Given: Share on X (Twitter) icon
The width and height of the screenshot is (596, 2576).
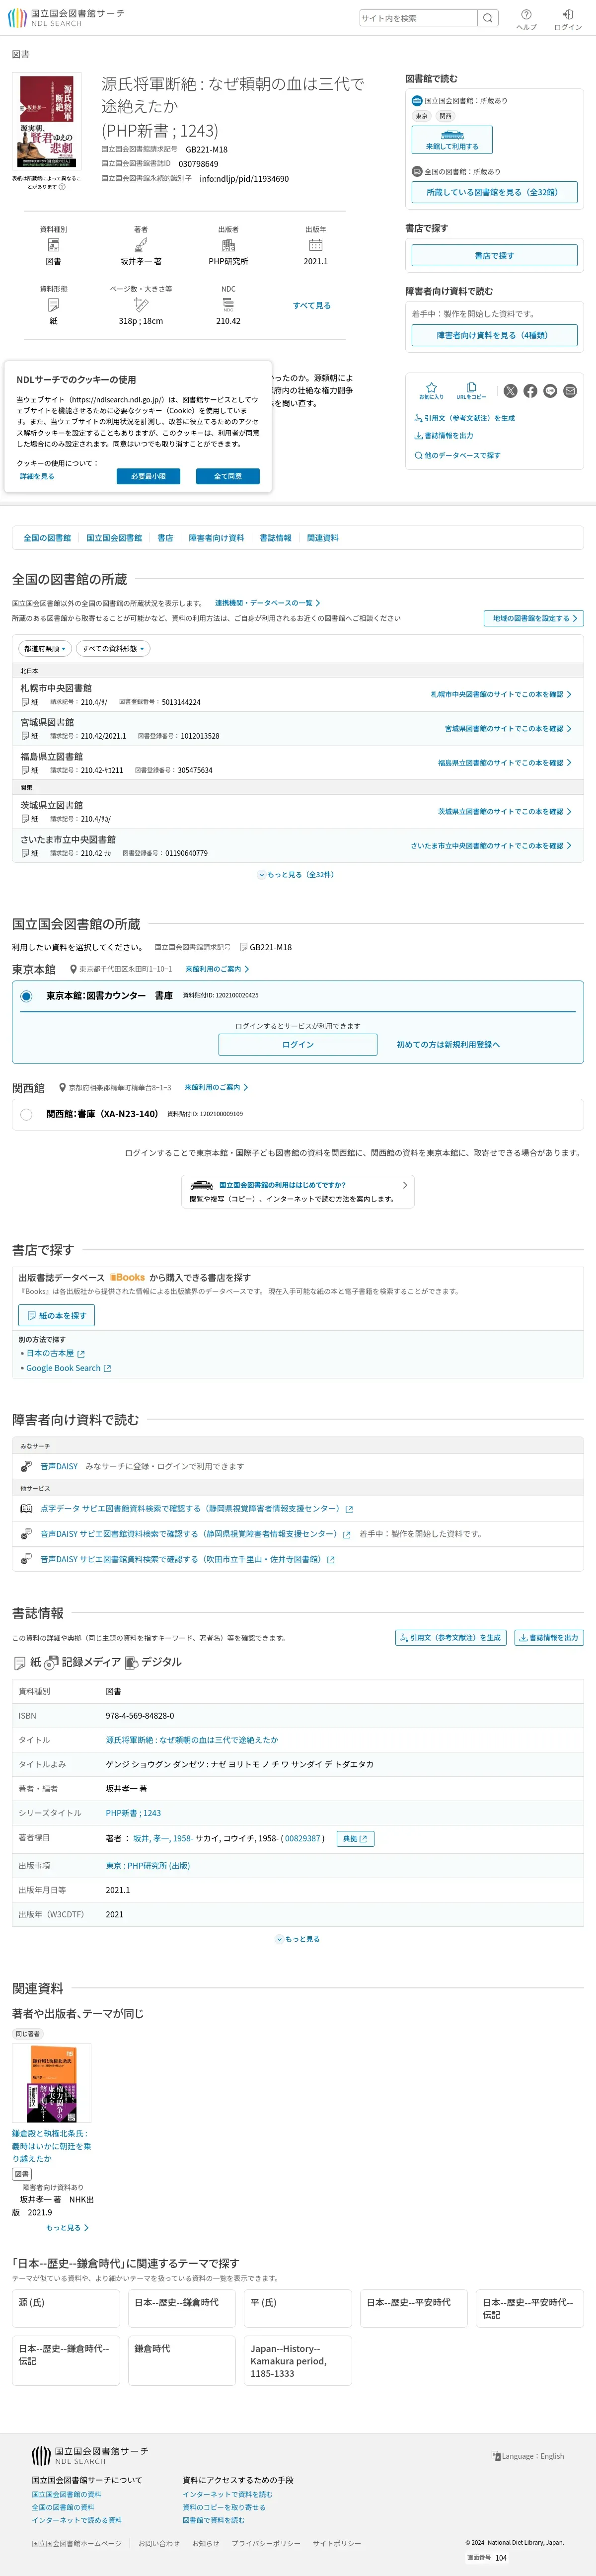Looking at the screenshot, I should (x=511, y=391).
